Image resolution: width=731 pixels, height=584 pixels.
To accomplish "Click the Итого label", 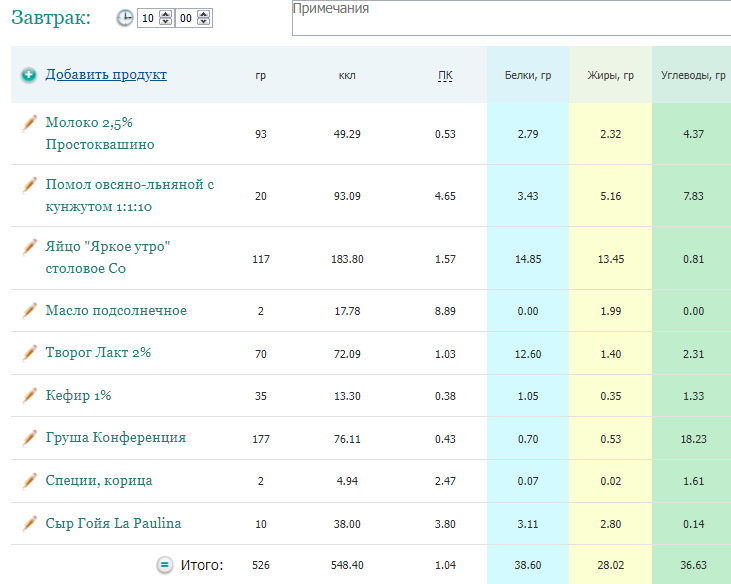I will point(202,565).
